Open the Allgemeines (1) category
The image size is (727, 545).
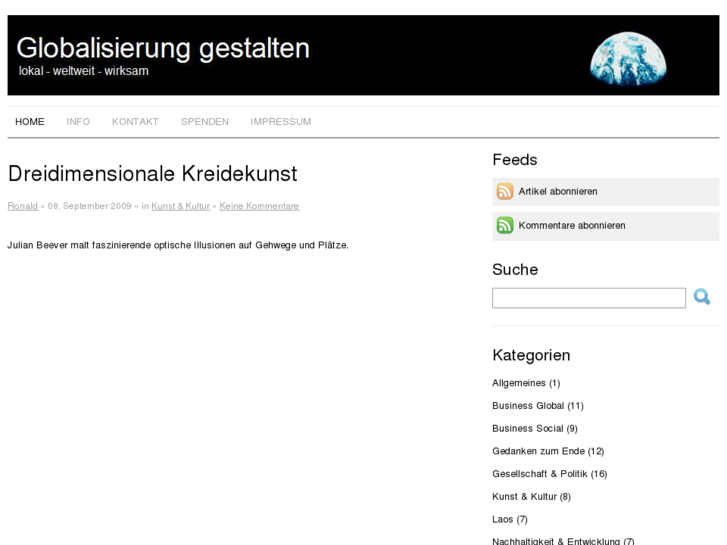tap(526, 383)
